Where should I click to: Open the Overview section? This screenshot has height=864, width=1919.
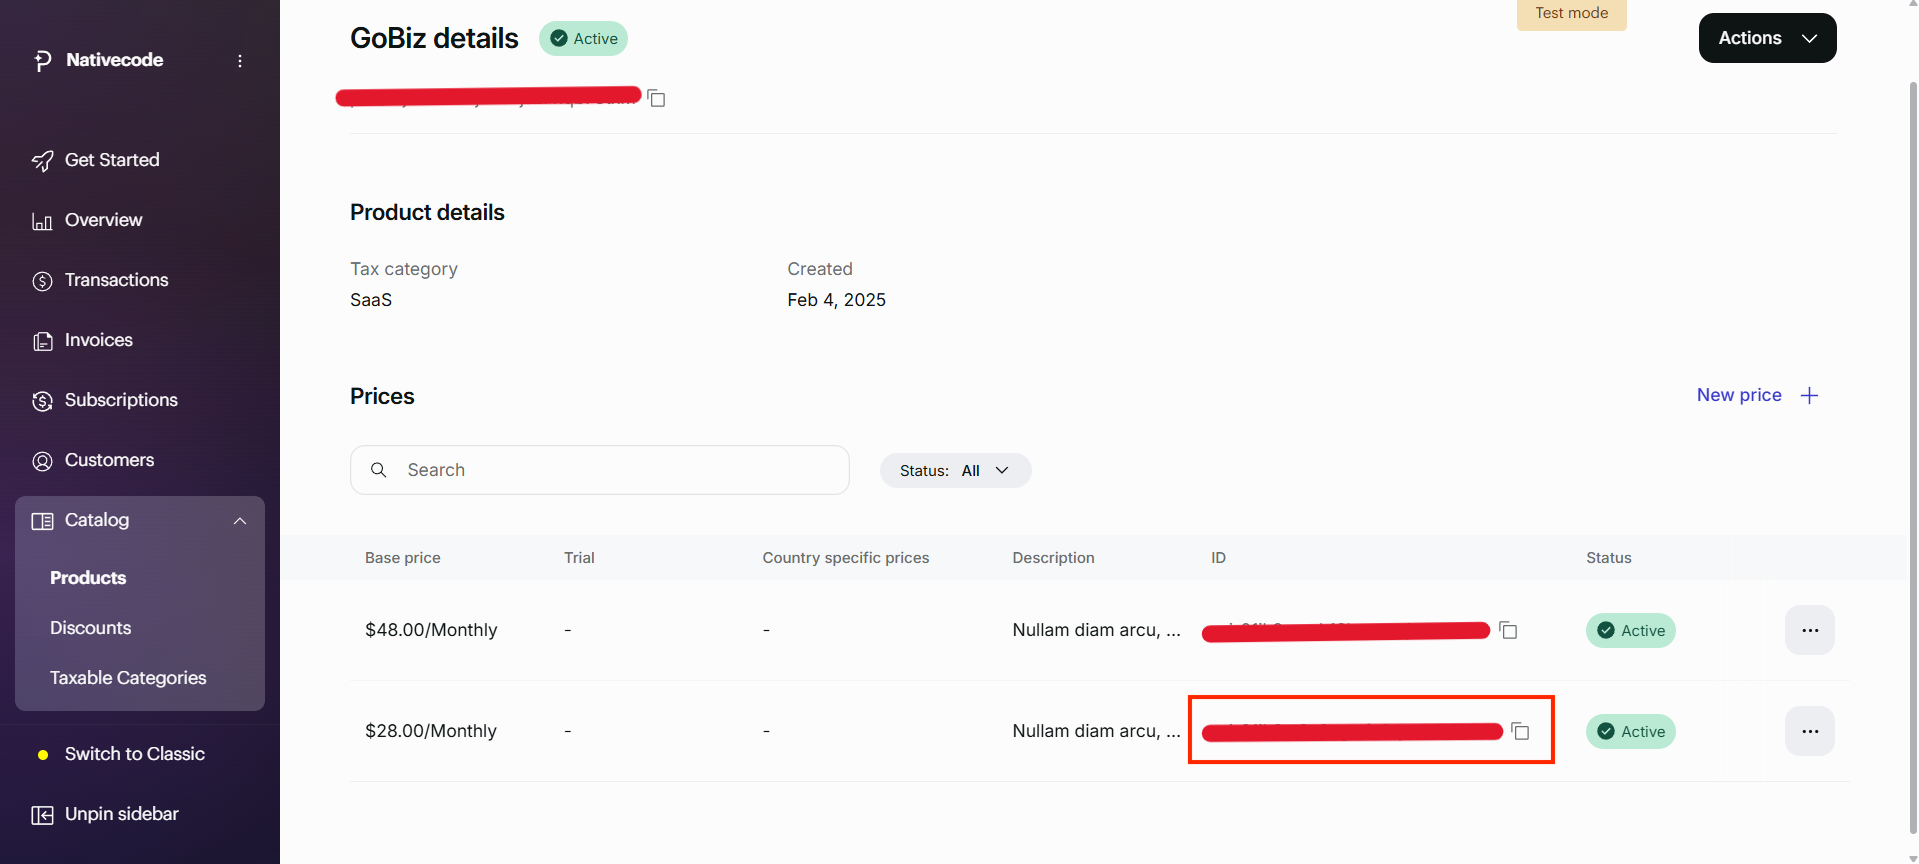click(x=103, y=220)
